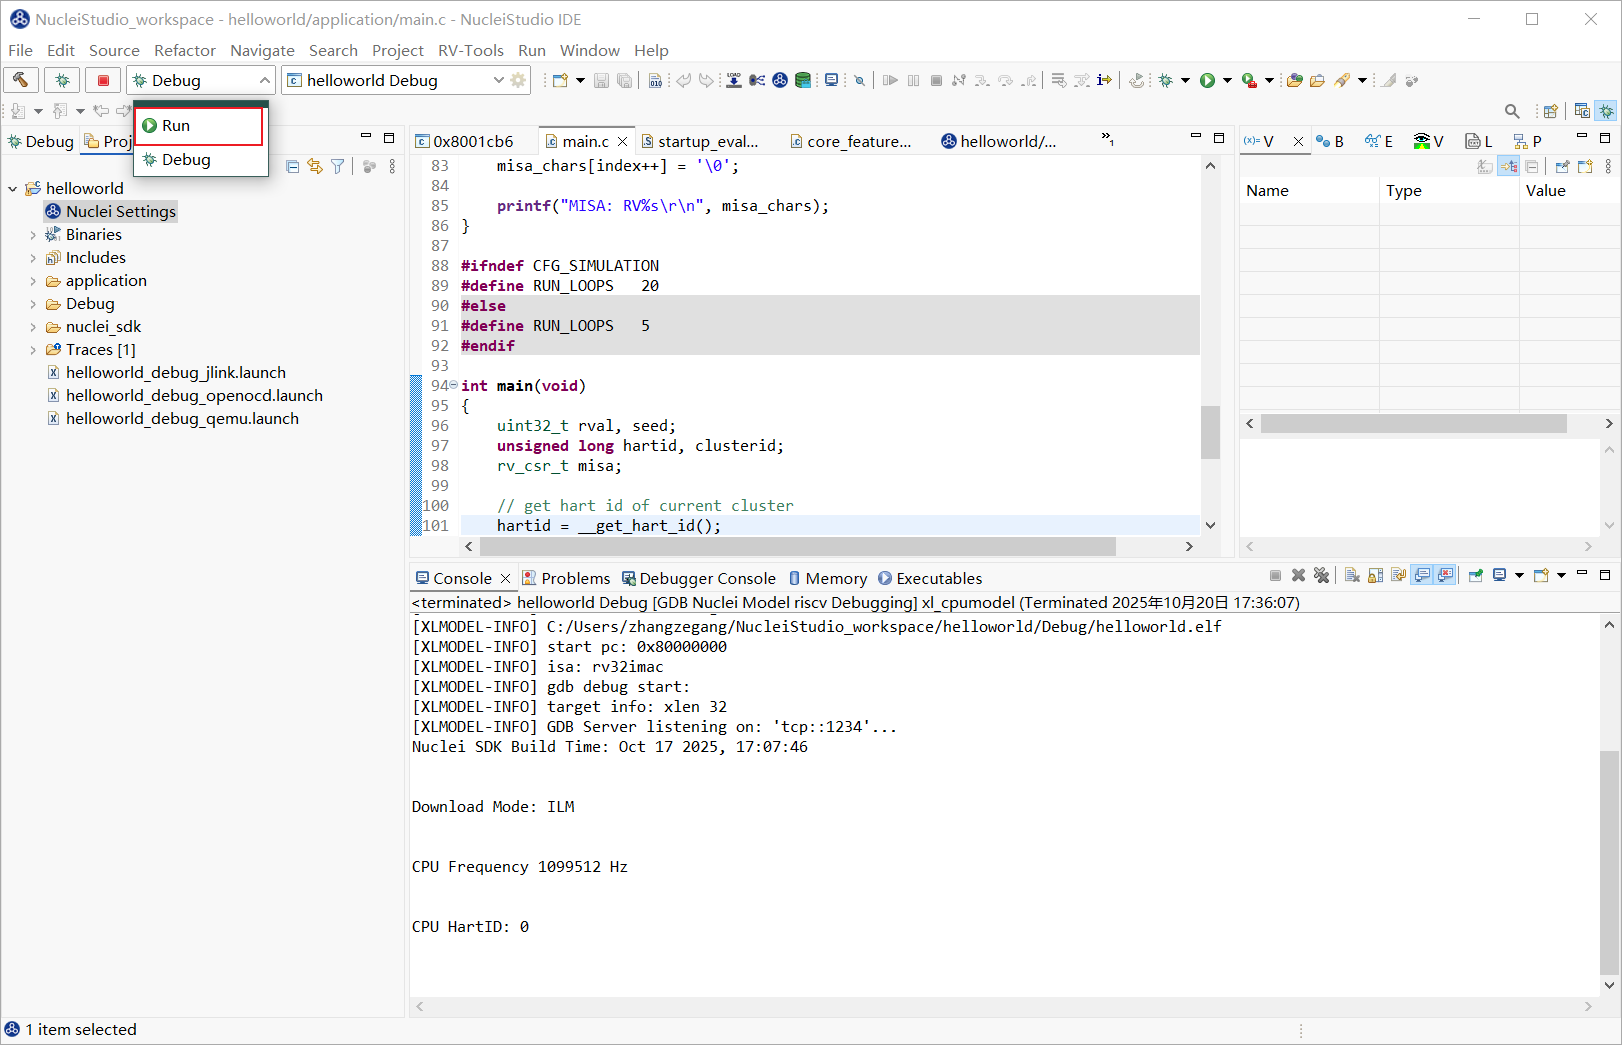Click Remove All Terminated Launches icon
1622x1045 pixels.
pos(1321,575)
